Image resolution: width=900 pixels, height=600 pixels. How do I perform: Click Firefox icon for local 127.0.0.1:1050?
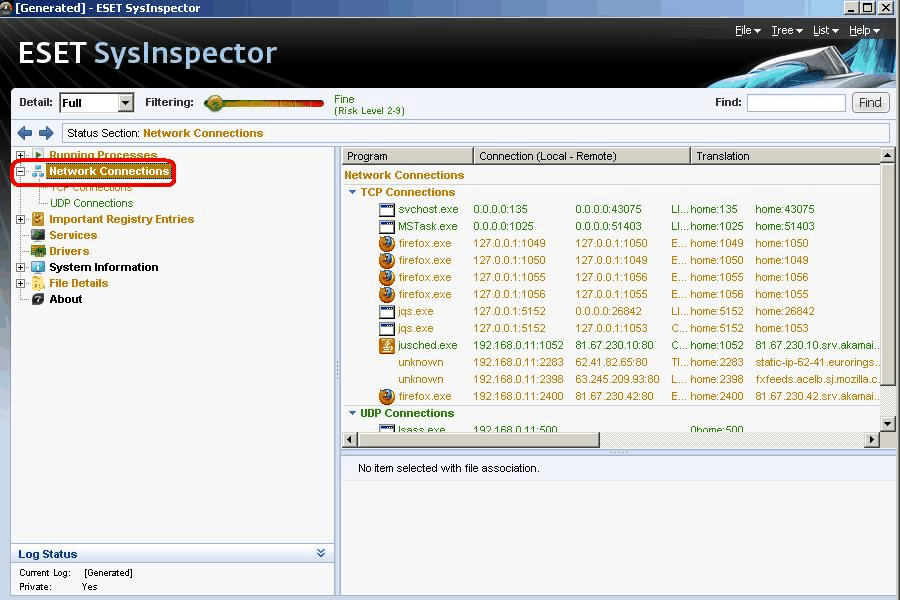tap(387, 260)
